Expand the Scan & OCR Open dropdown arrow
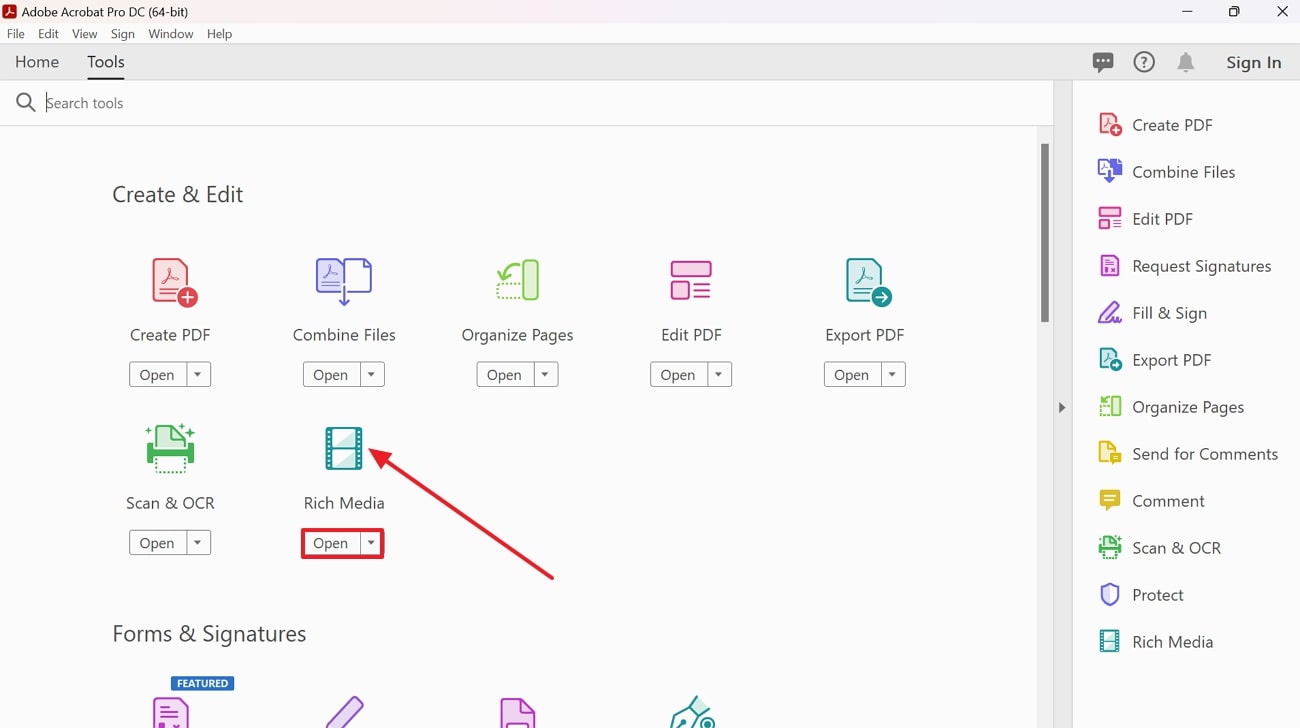Image resolution: width=1300 pixels, height=728 pixels. tap(197, 543)
